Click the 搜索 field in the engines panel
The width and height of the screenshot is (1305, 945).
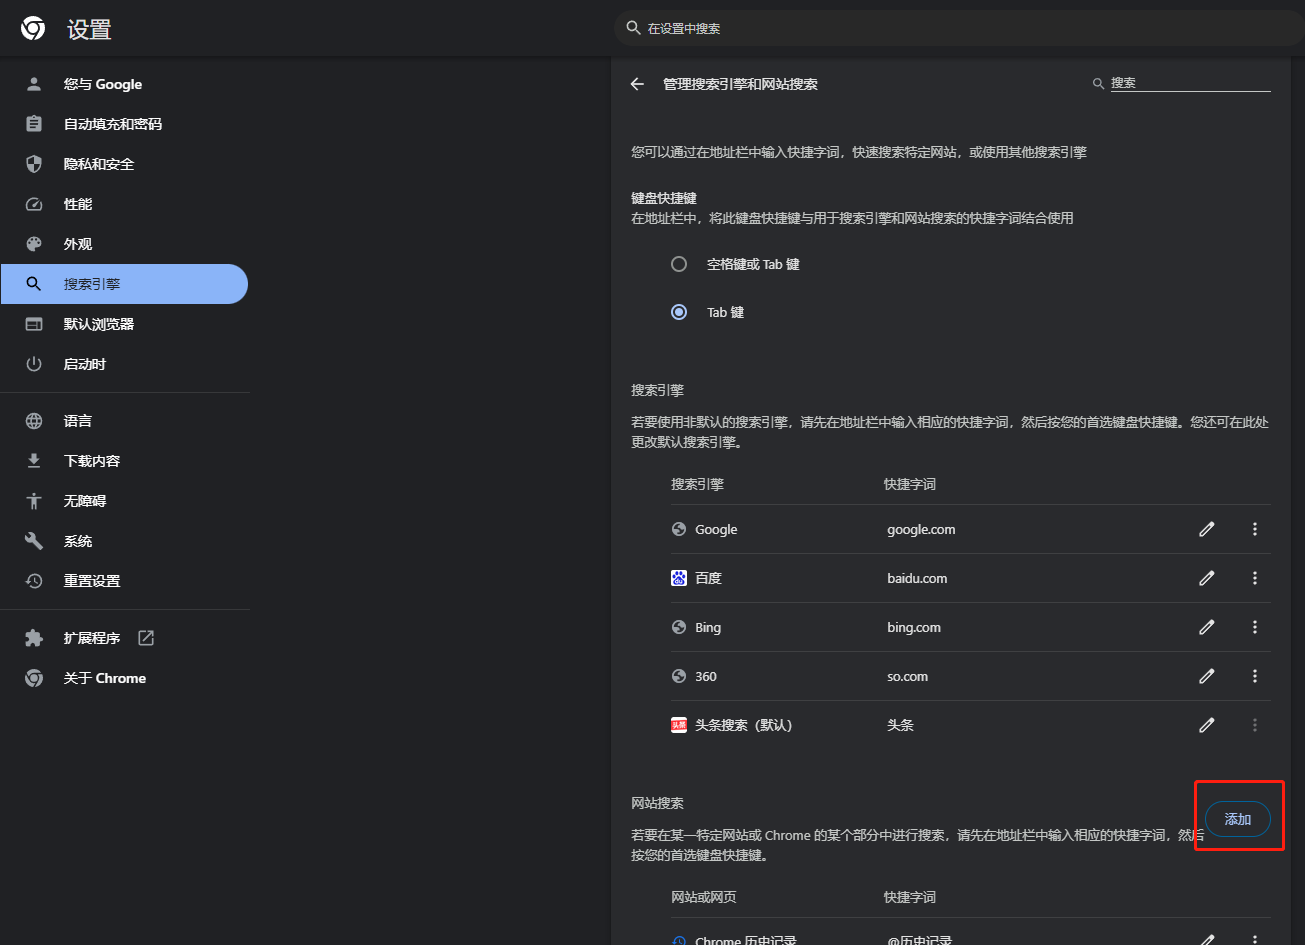point(1189,83)
